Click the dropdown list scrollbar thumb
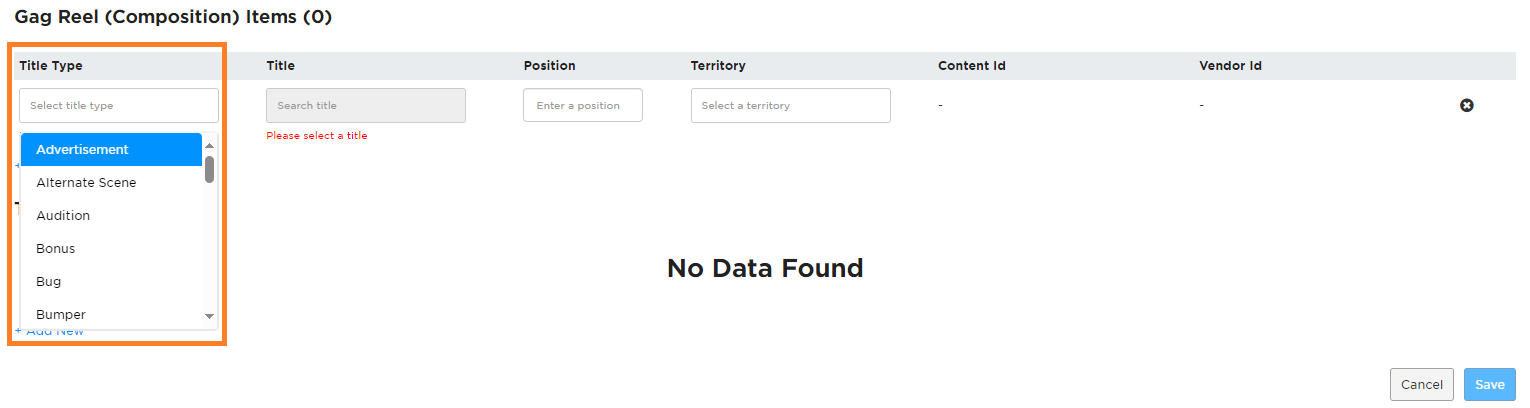1530x408 pixels. [210, 169]
